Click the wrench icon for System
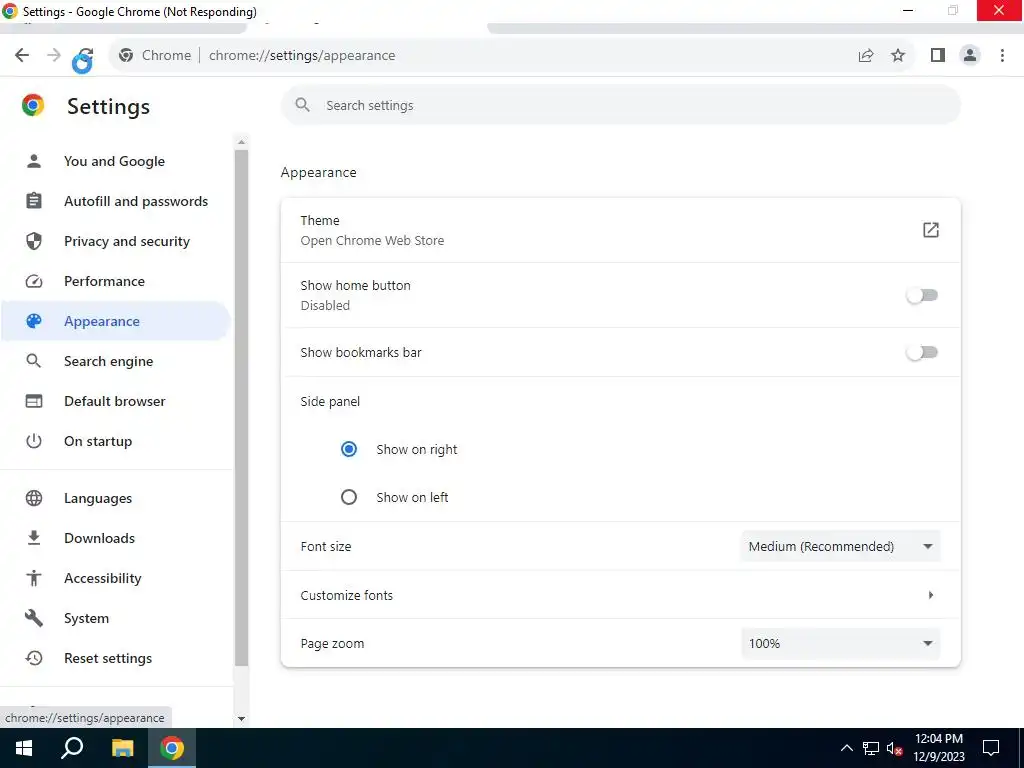Screen dimensions: 1024x768 tap(34, 618)
